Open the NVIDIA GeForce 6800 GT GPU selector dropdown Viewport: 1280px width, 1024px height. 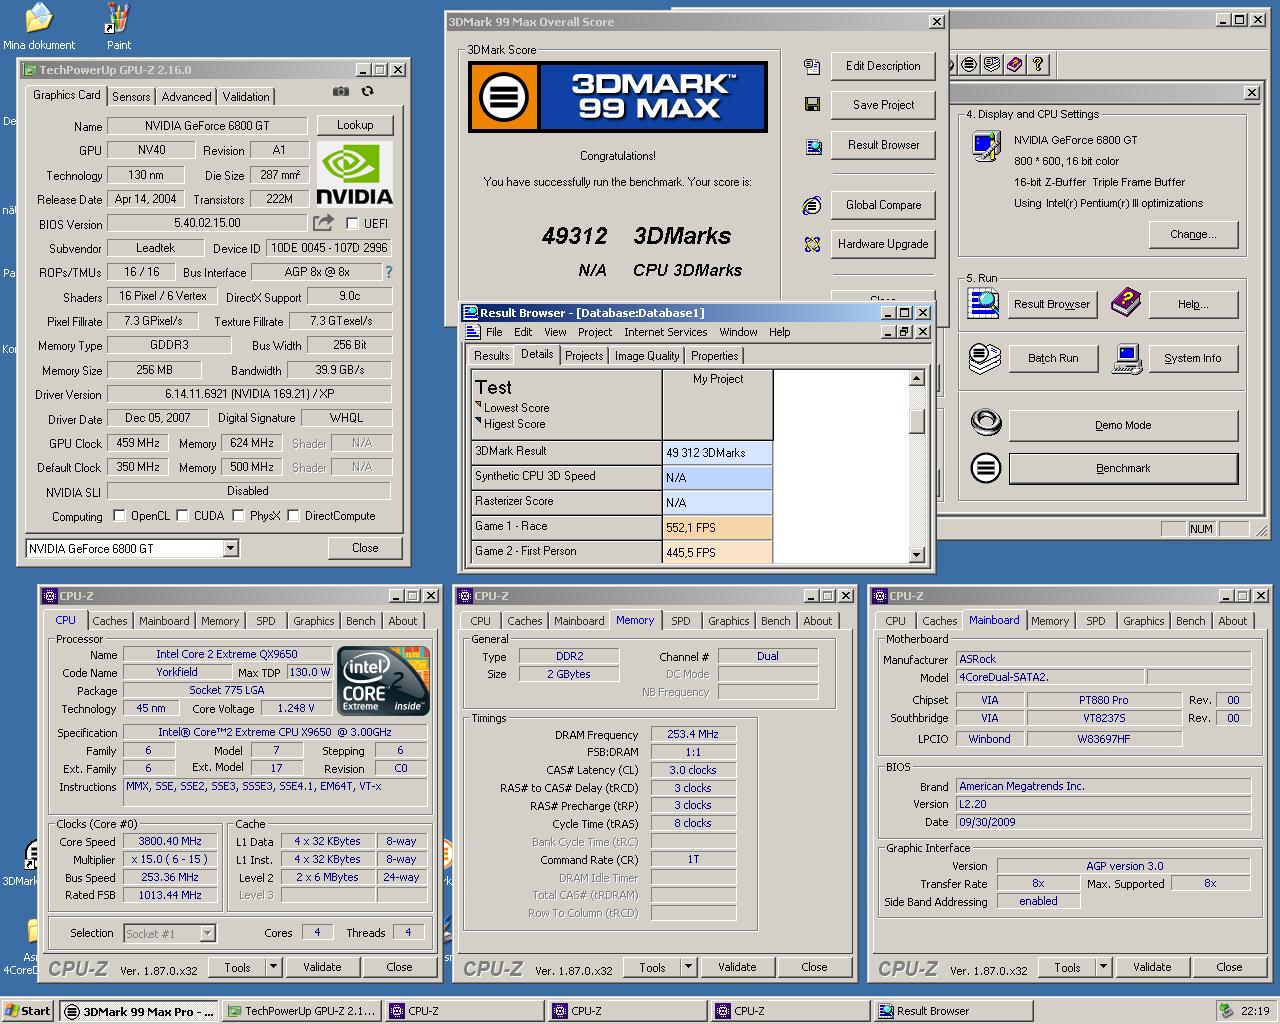pyautogui.click(x=231, y=548)
